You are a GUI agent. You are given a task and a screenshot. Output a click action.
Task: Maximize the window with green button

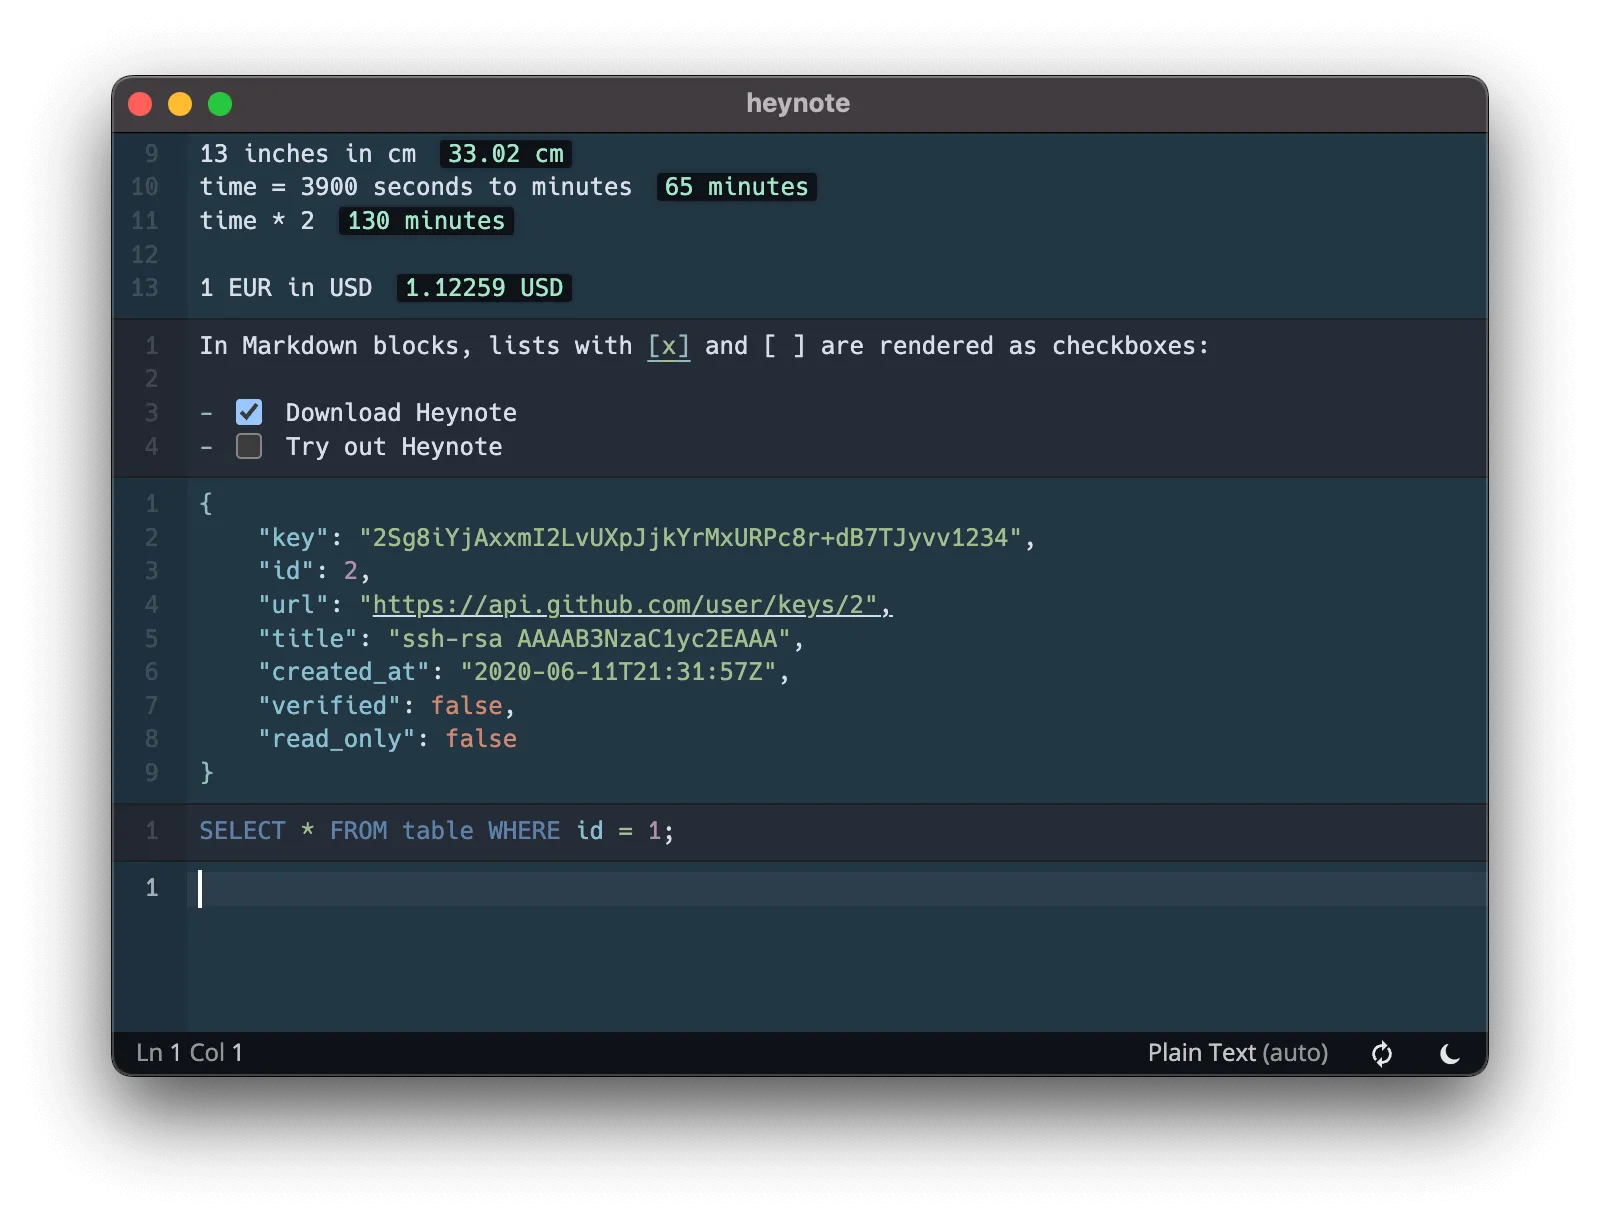[x=220, y=104]
